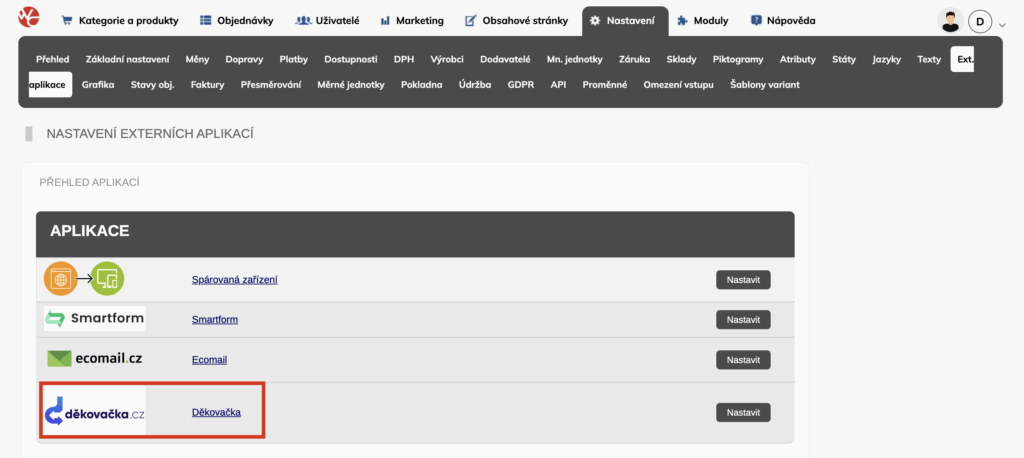Open Jazyky settings
1024x458 pixels.
[x=886, y=59]
